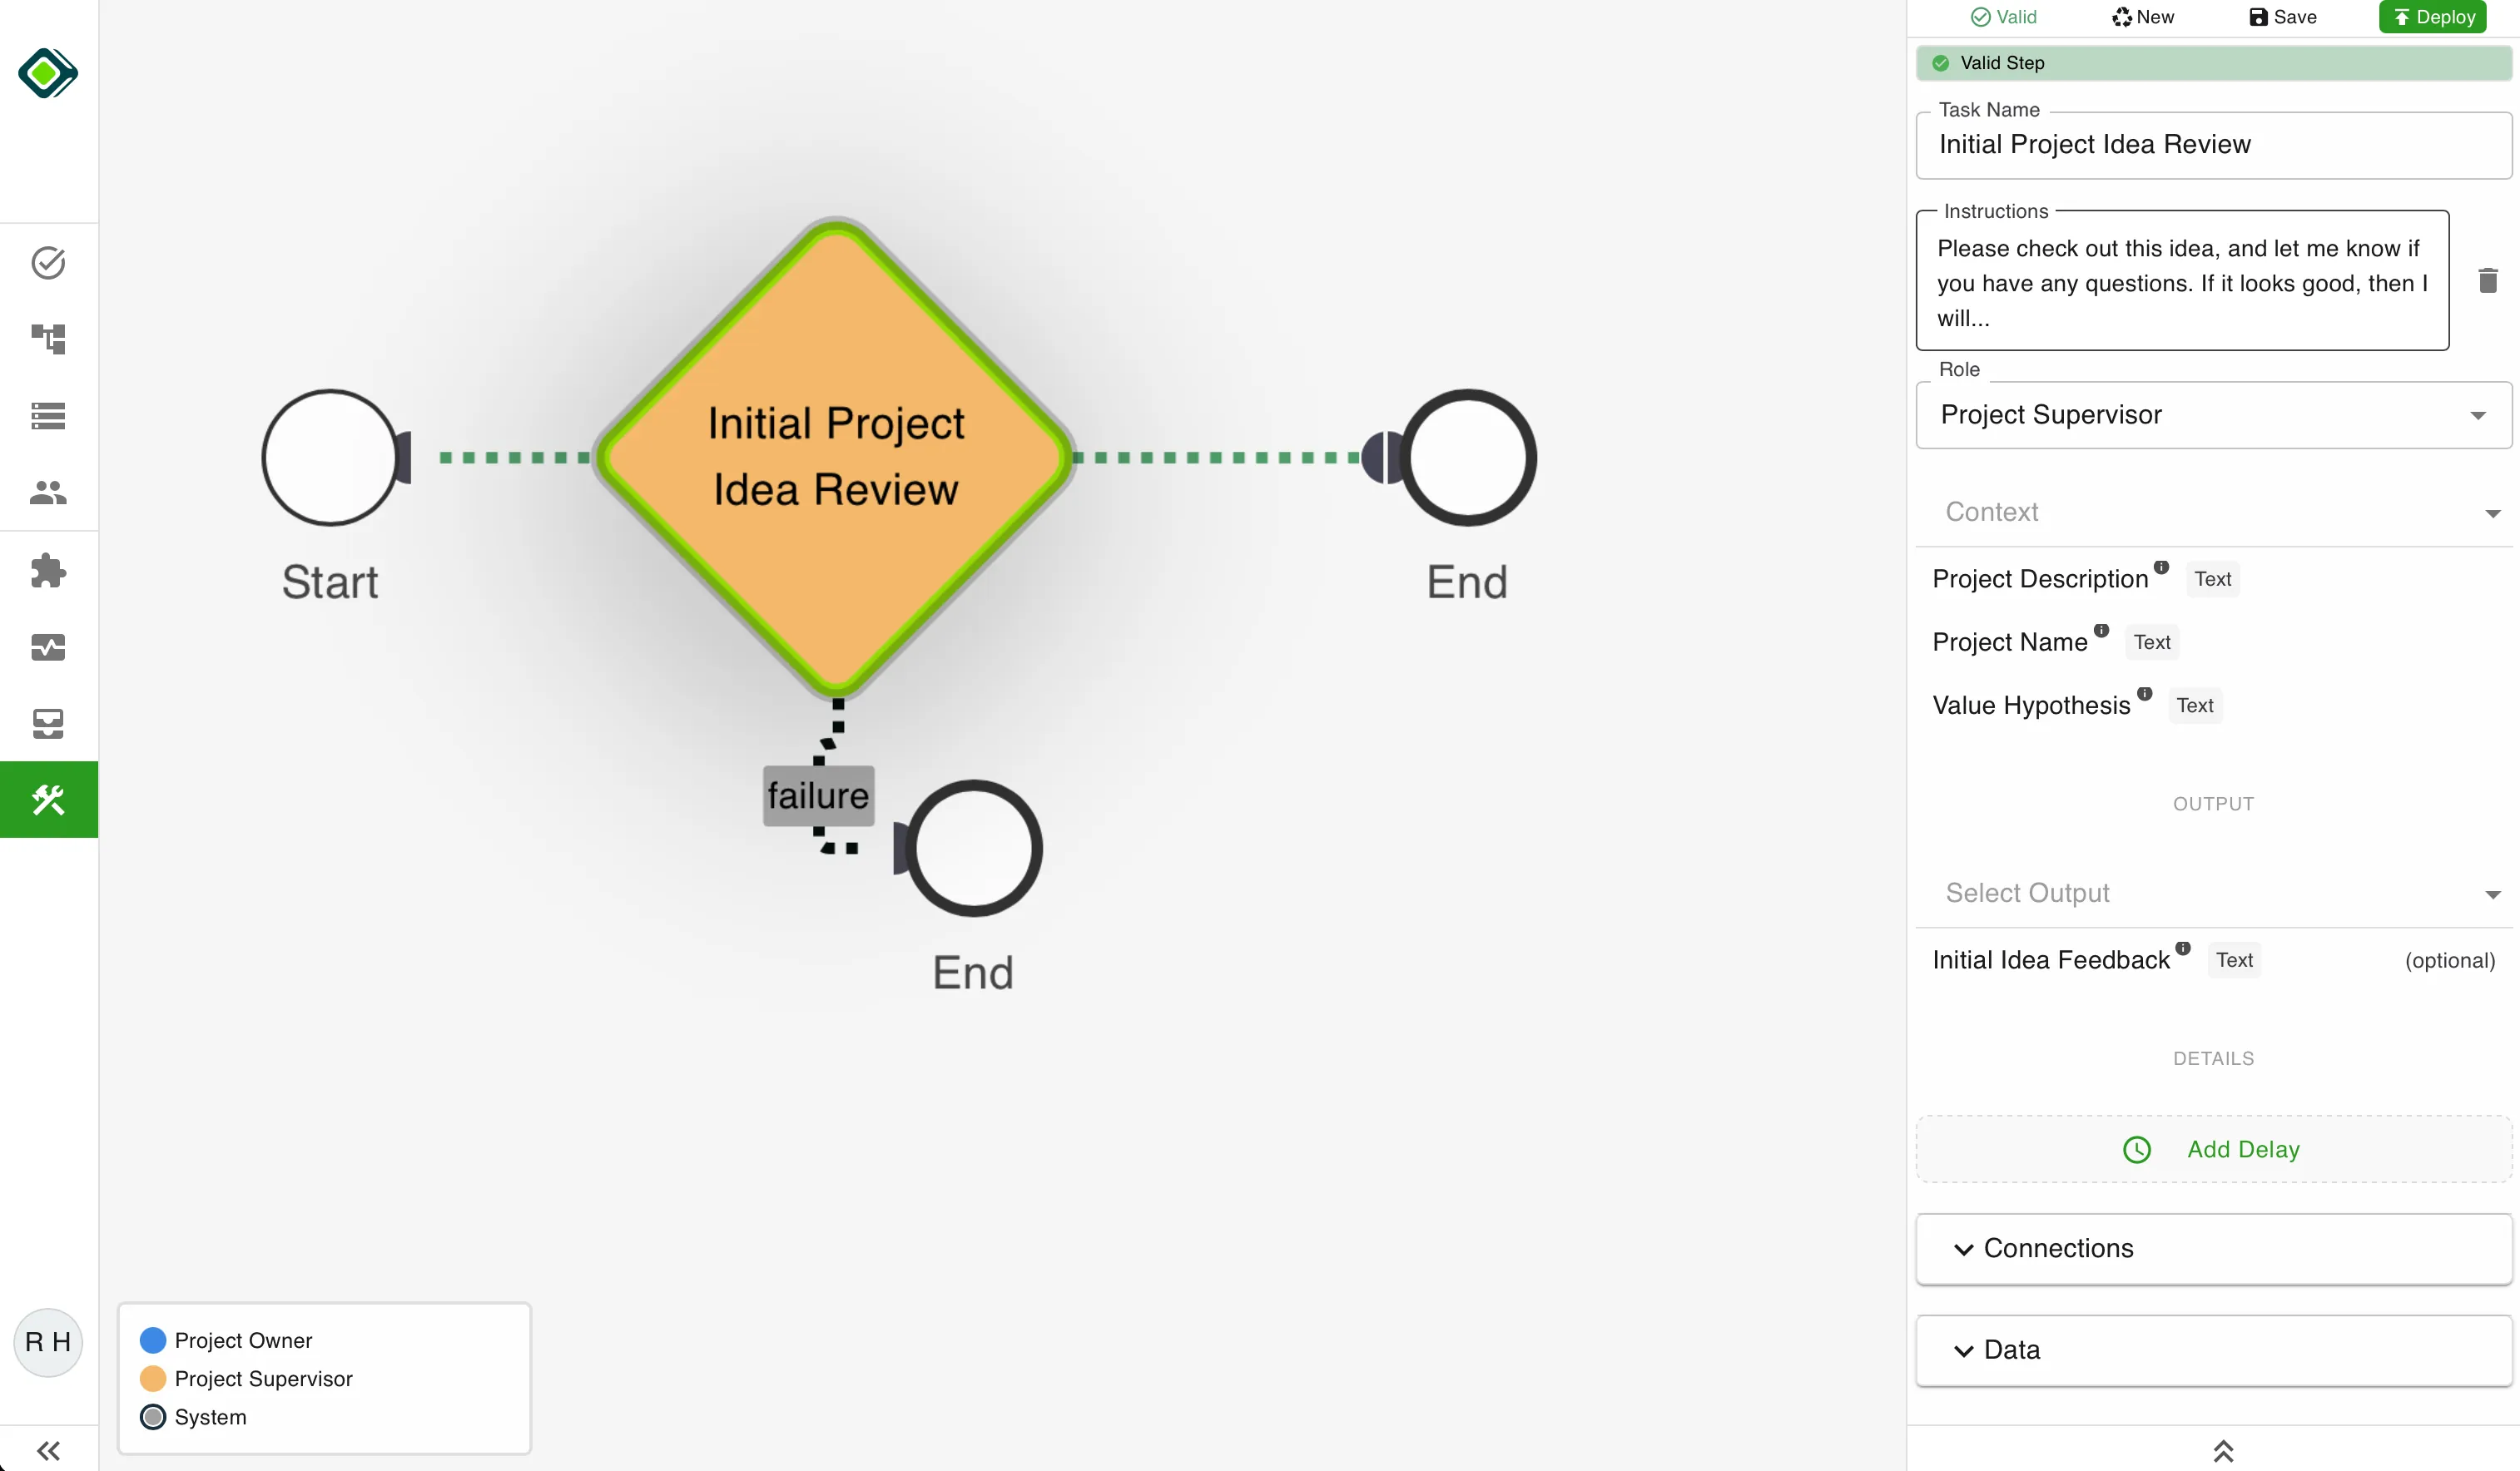Expand the Data section

coord(2213,1350)
